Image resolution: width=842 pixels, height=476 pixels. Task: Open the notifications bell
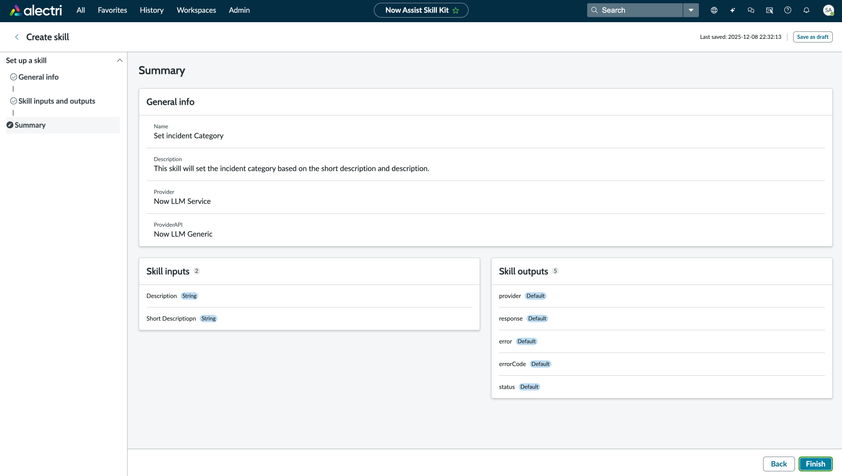[x=806, y=10]
